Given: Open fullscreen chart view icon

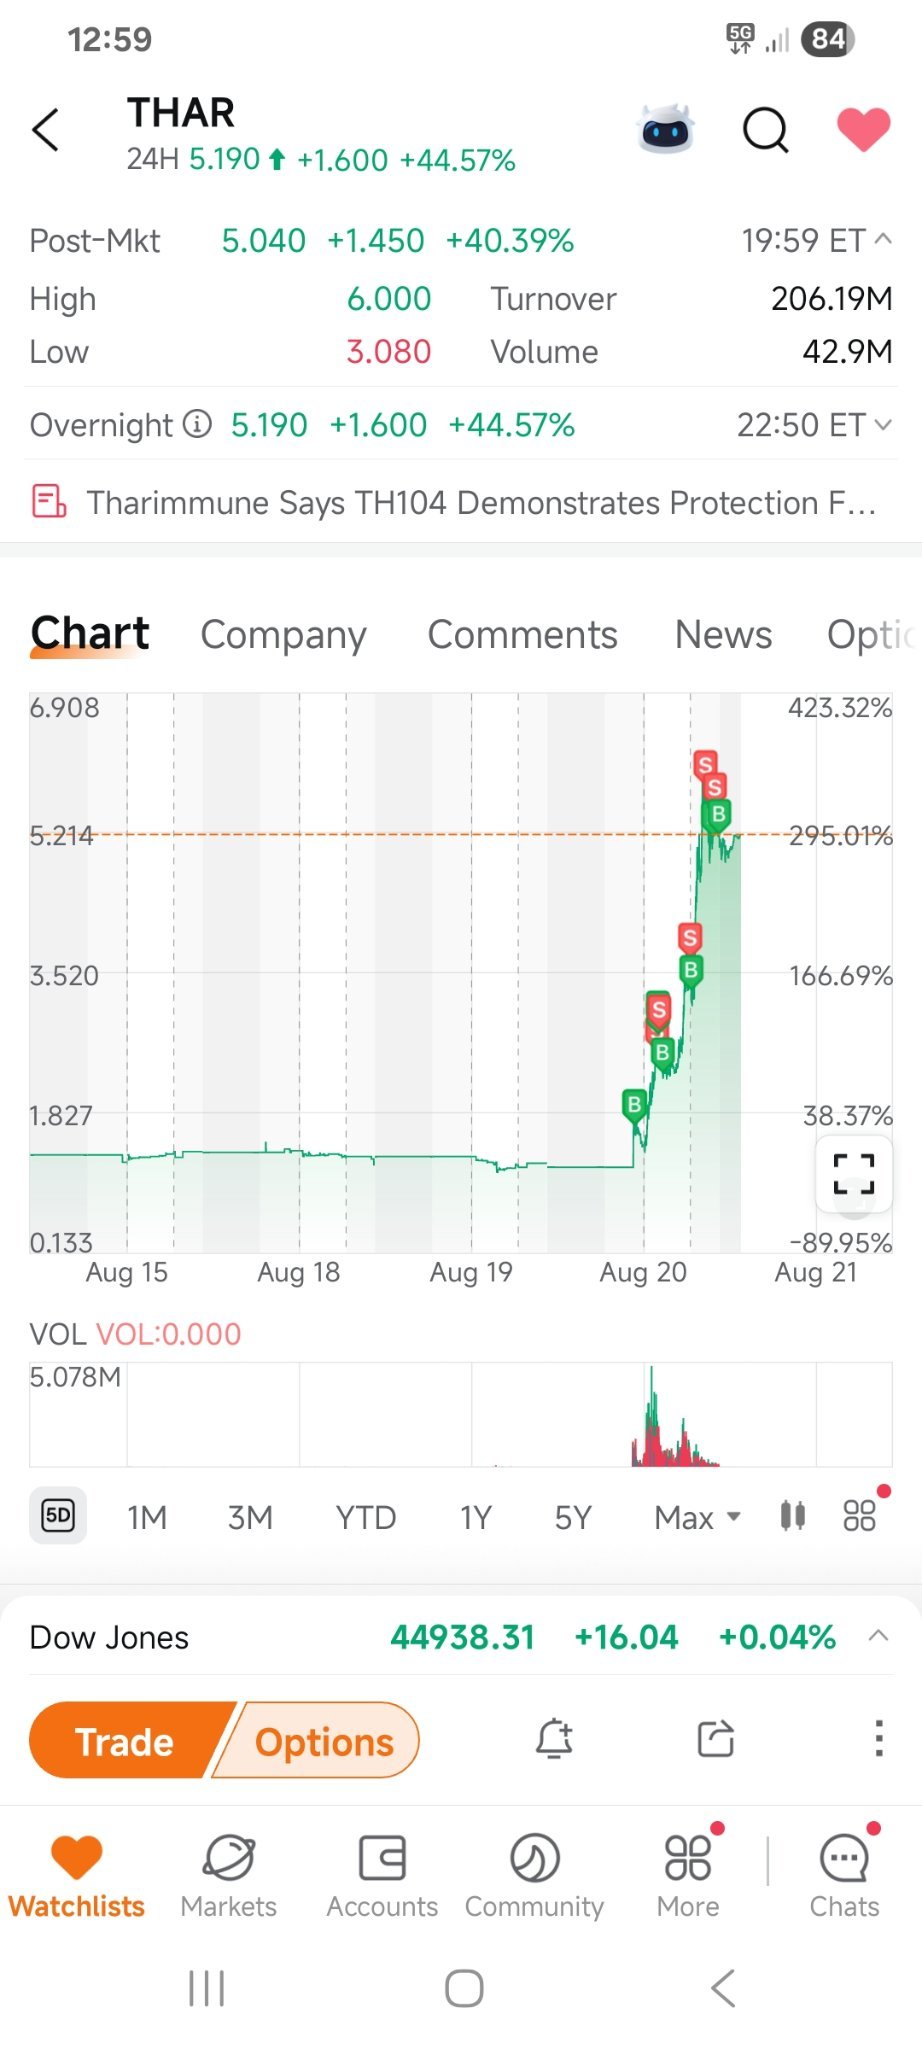Looking at the screenshot, I should pyautogui.click(x=854, y=1174).
